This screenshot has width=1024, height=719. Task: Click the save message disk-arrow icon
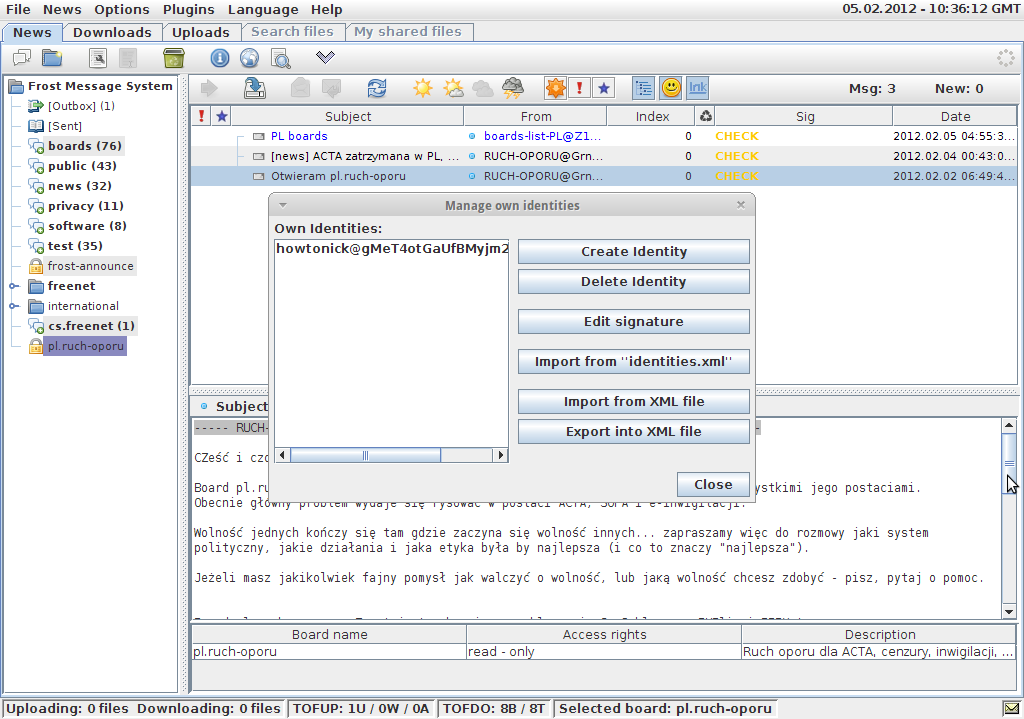tap(255, 88)
